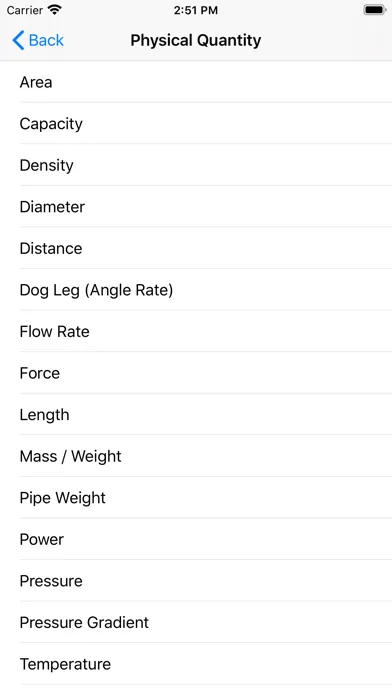Choose Mass / Weight option
Screen dimensions: 392x696
coord(196,456)
